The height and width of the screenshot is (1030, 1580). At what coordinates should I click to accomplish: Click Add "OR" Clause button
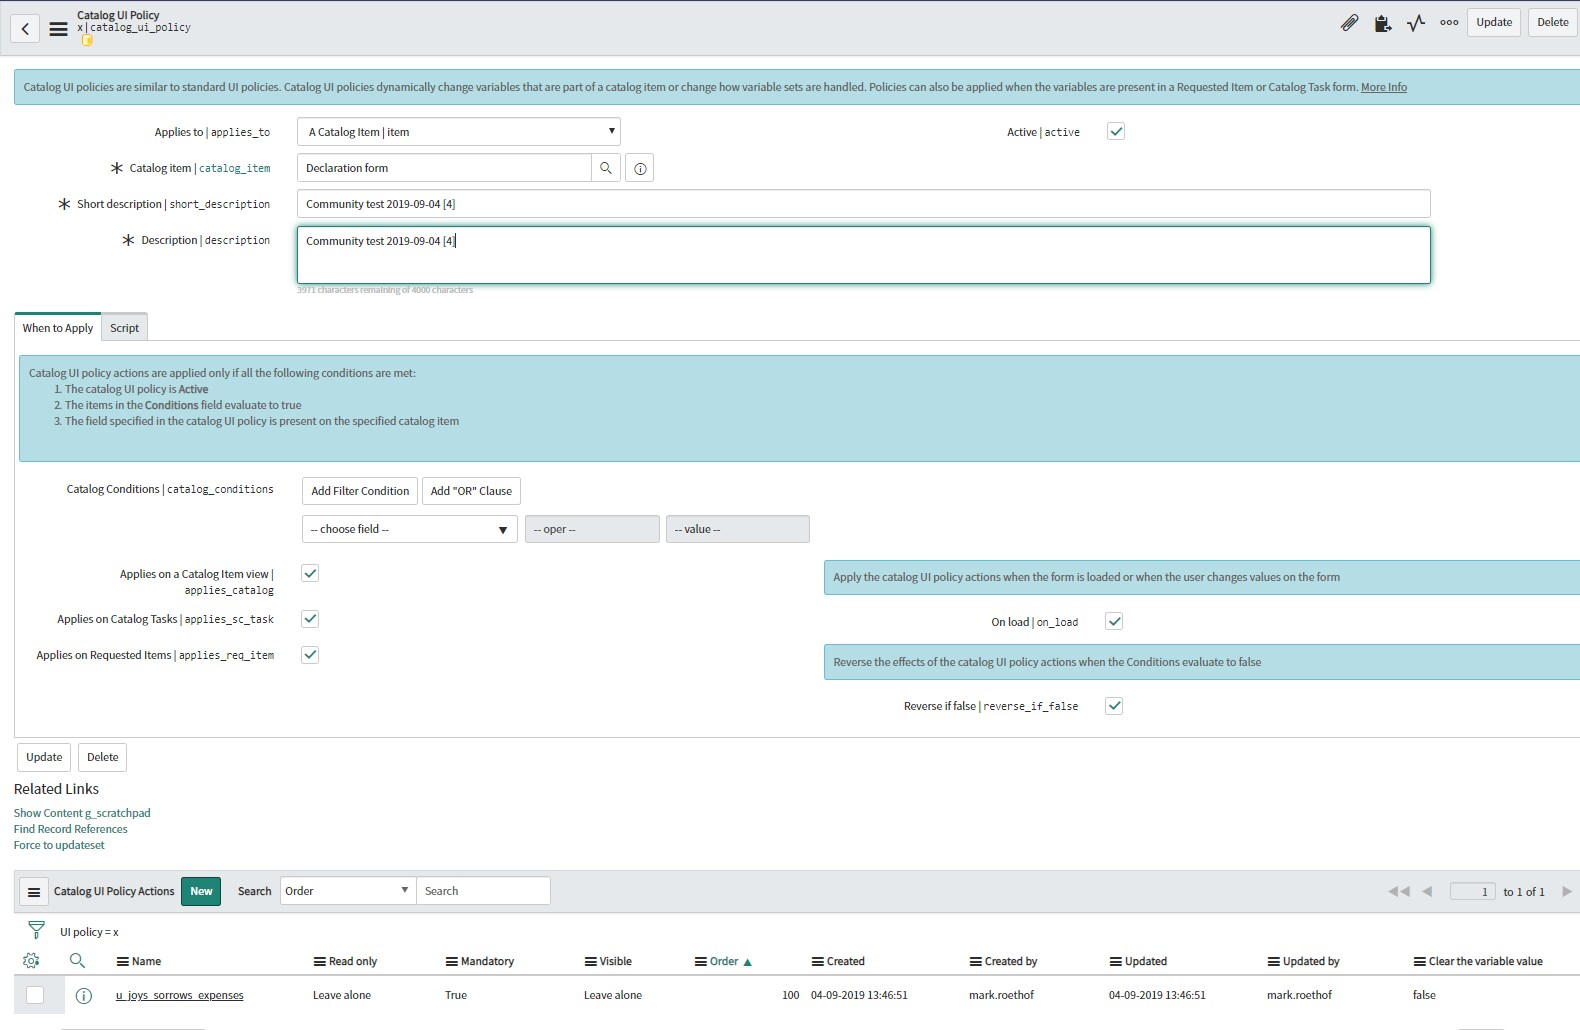tap(471, 491)
